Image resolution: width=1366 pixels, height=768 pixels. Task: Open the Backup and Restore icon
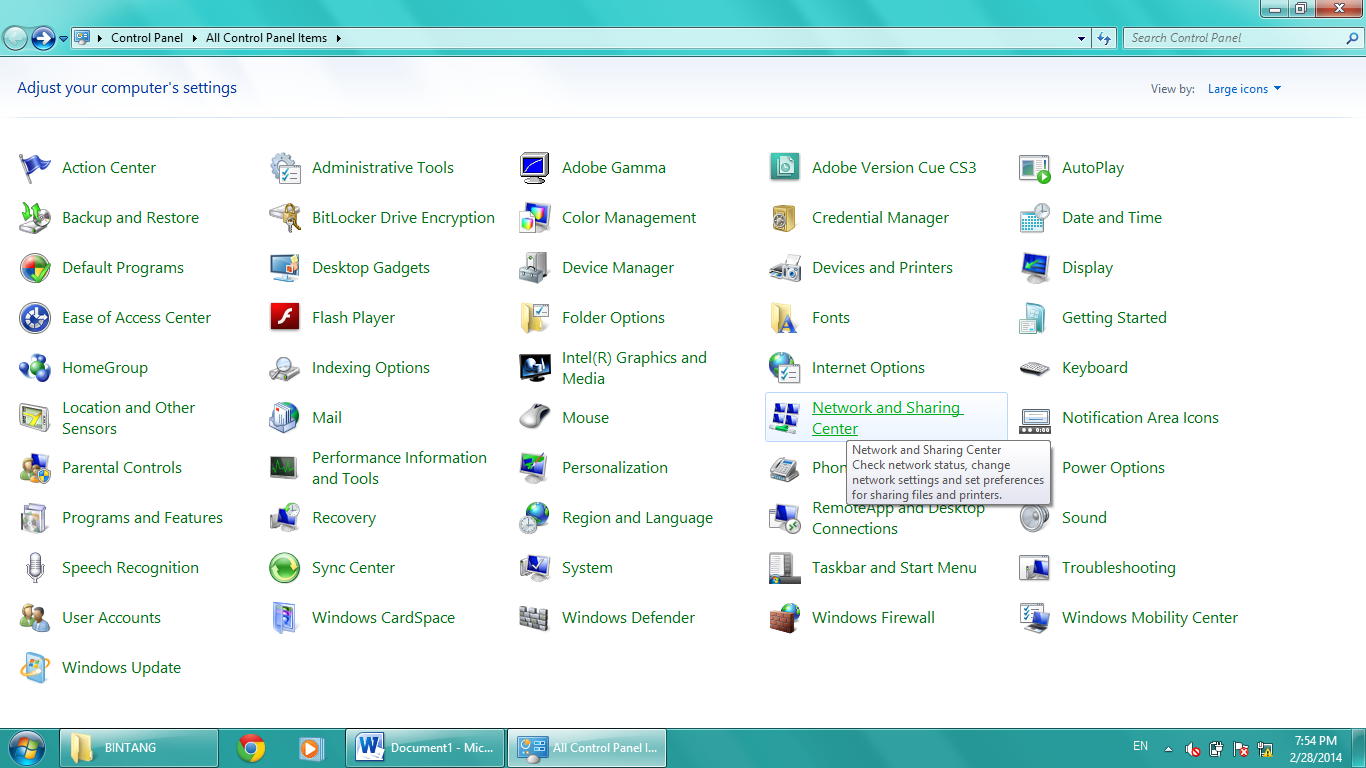35,218
